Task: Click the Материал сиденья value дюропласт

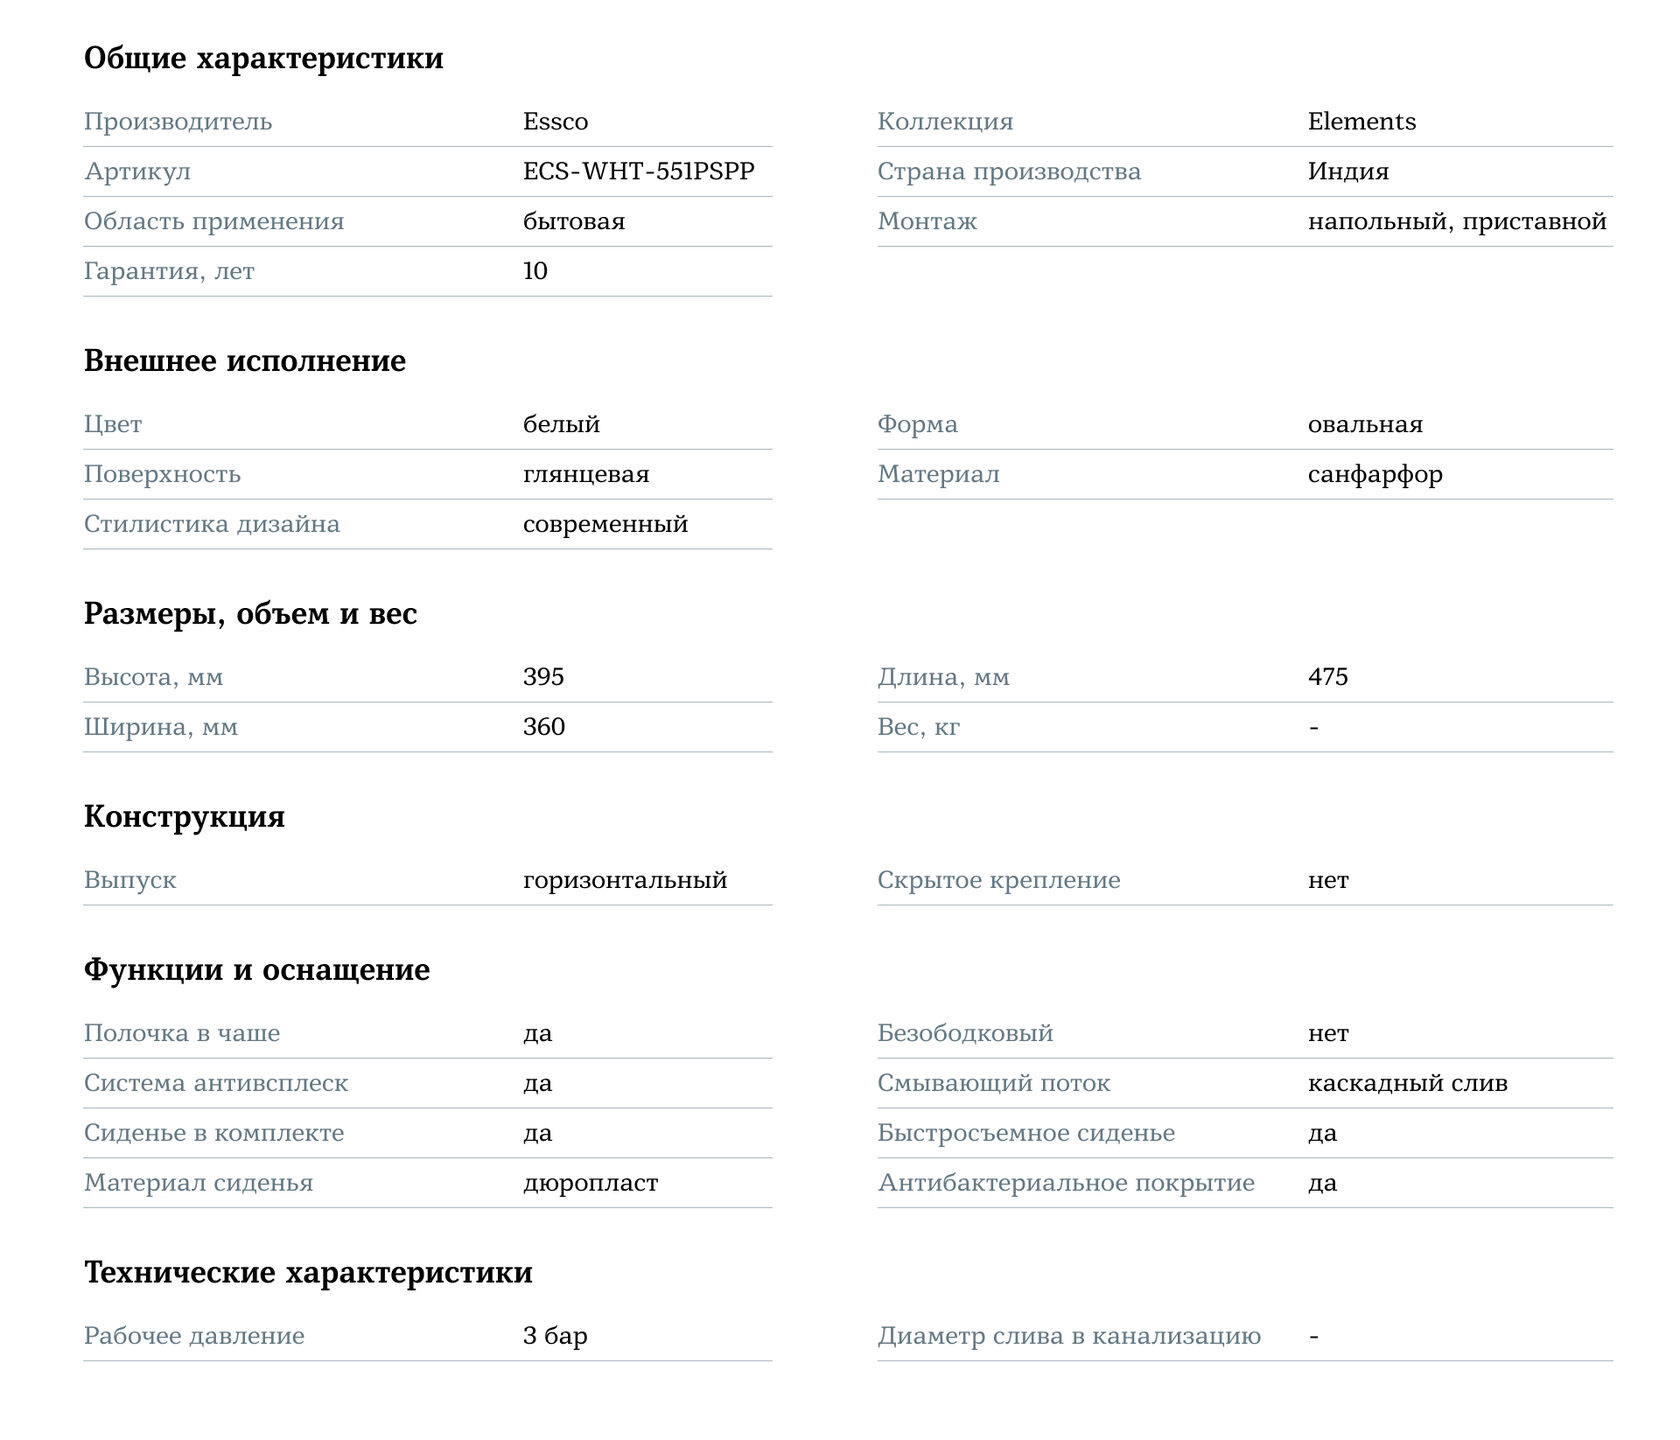Action: [x=590, y=1184]
